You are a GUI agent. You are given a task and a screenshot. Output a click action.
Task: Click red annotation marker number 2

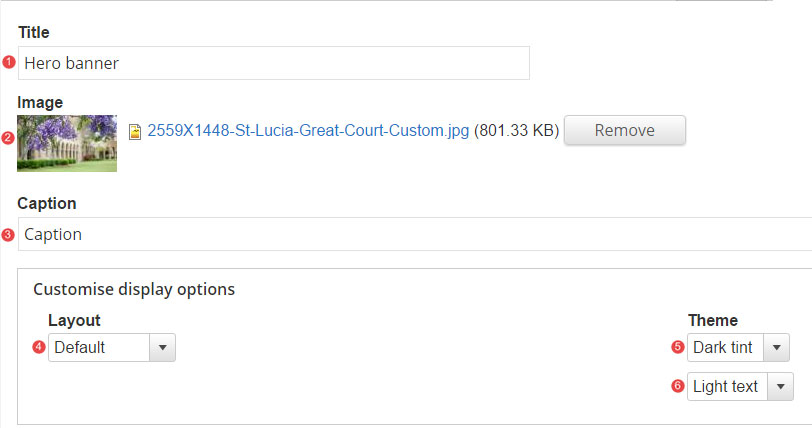tap(8, 138)
